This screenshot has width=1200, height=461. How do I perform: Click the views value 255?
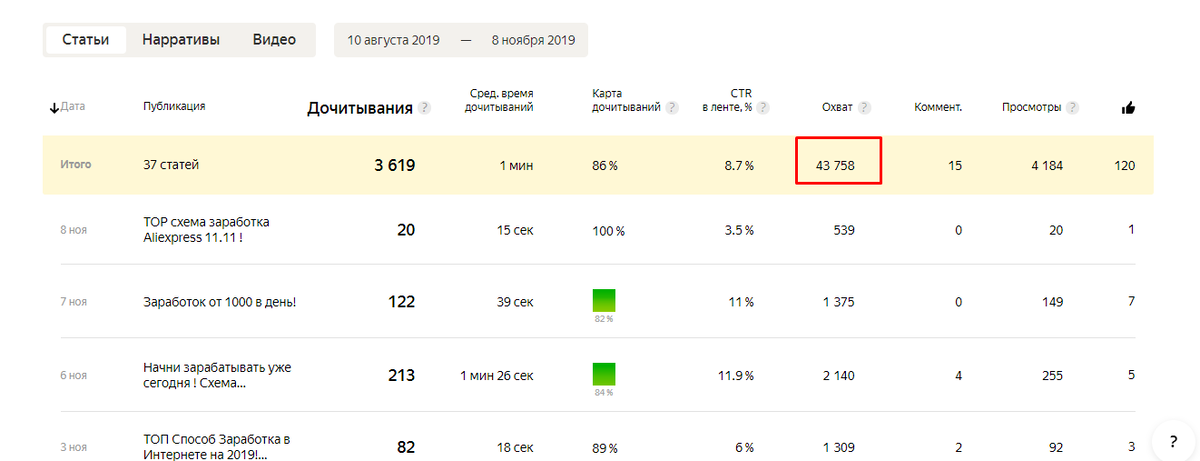(x=1052, y=375)
